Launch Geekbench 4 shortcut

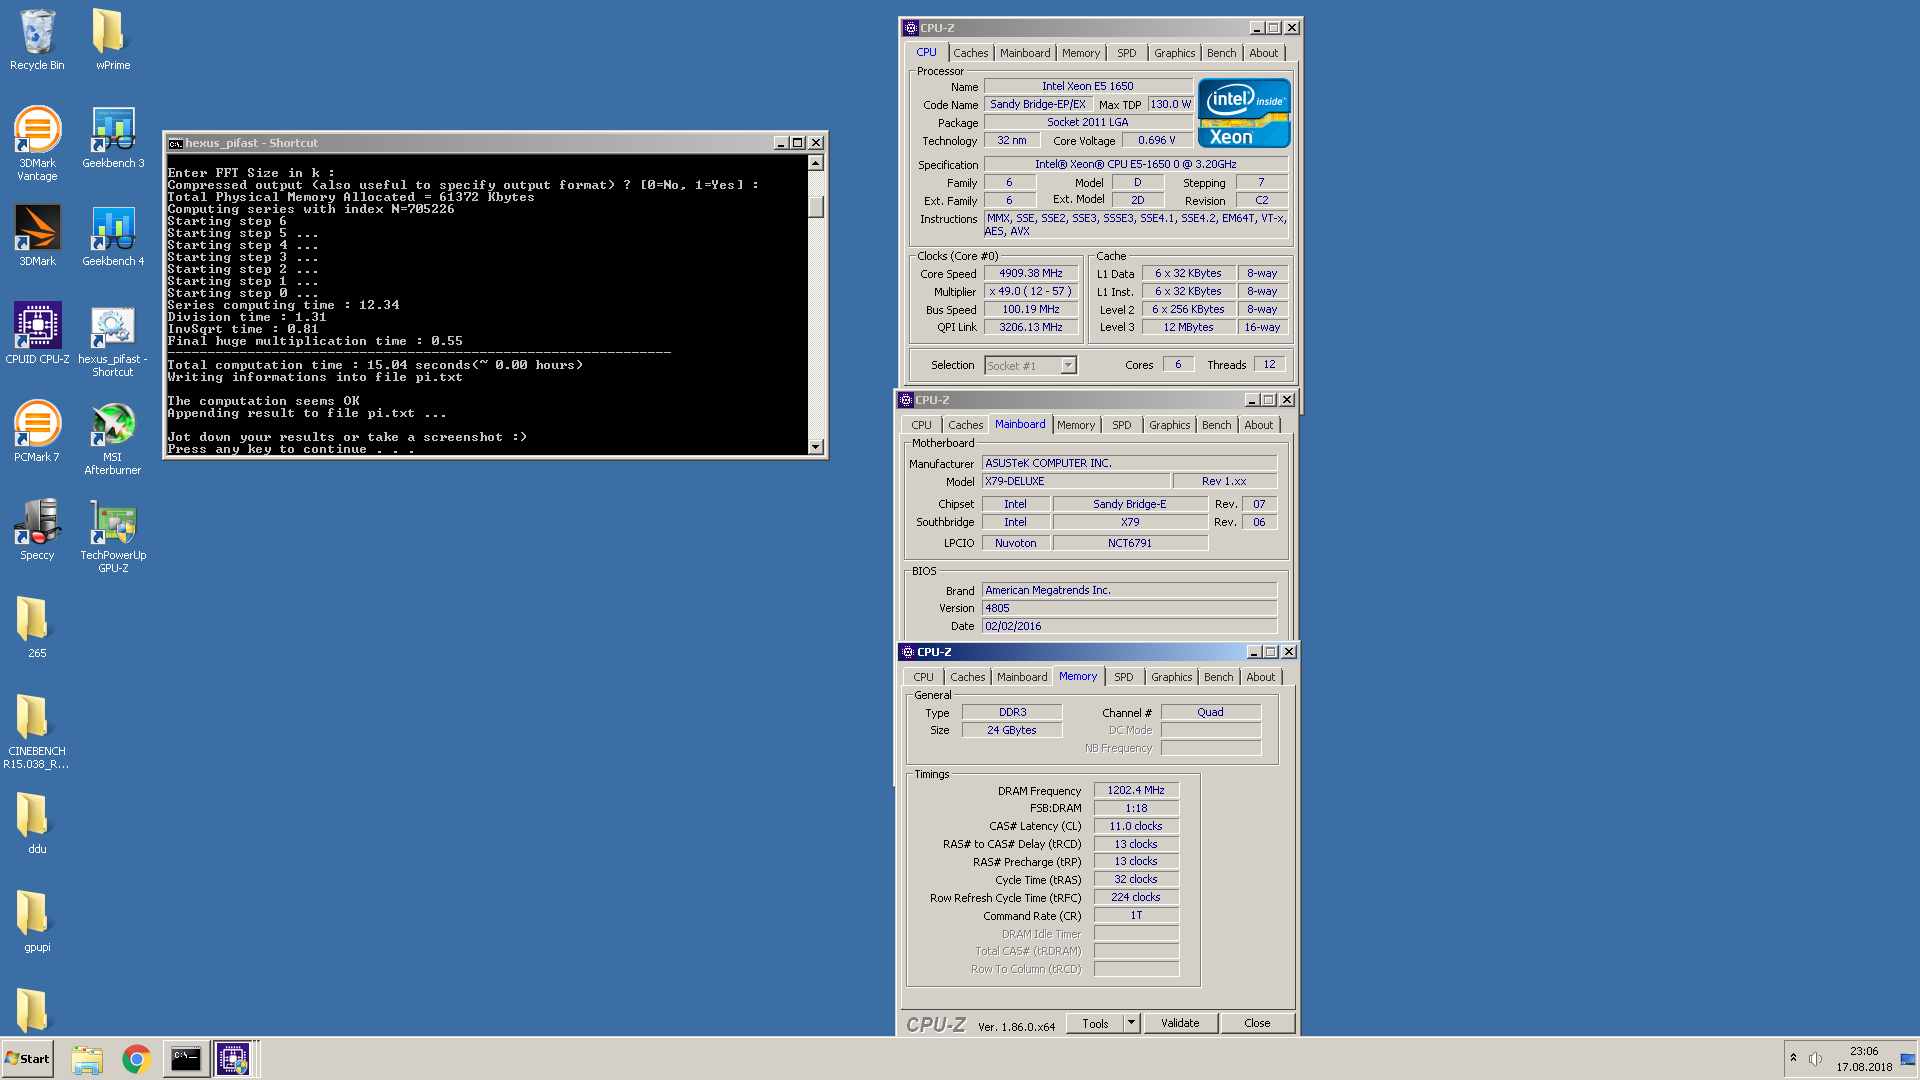pyautogui.click(x=112, y=236)
